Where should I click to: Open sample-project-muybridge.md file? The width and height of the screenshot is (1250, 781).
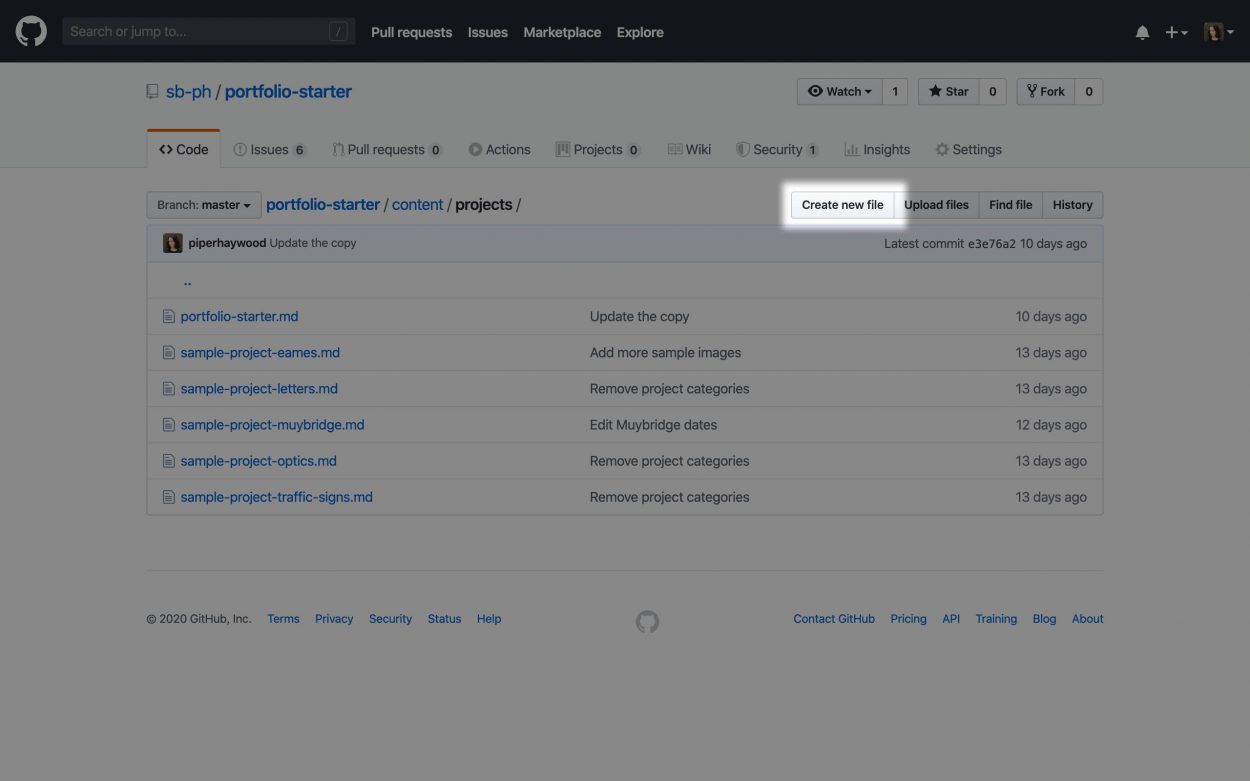272,424
